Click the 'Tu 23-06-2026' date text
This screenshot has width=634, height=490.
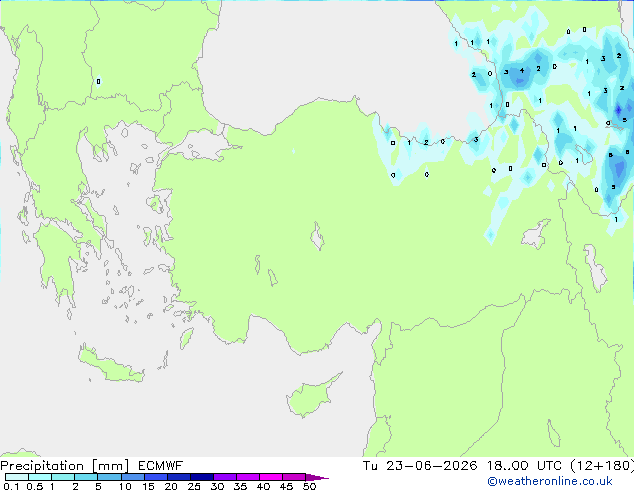pos(420,466)
